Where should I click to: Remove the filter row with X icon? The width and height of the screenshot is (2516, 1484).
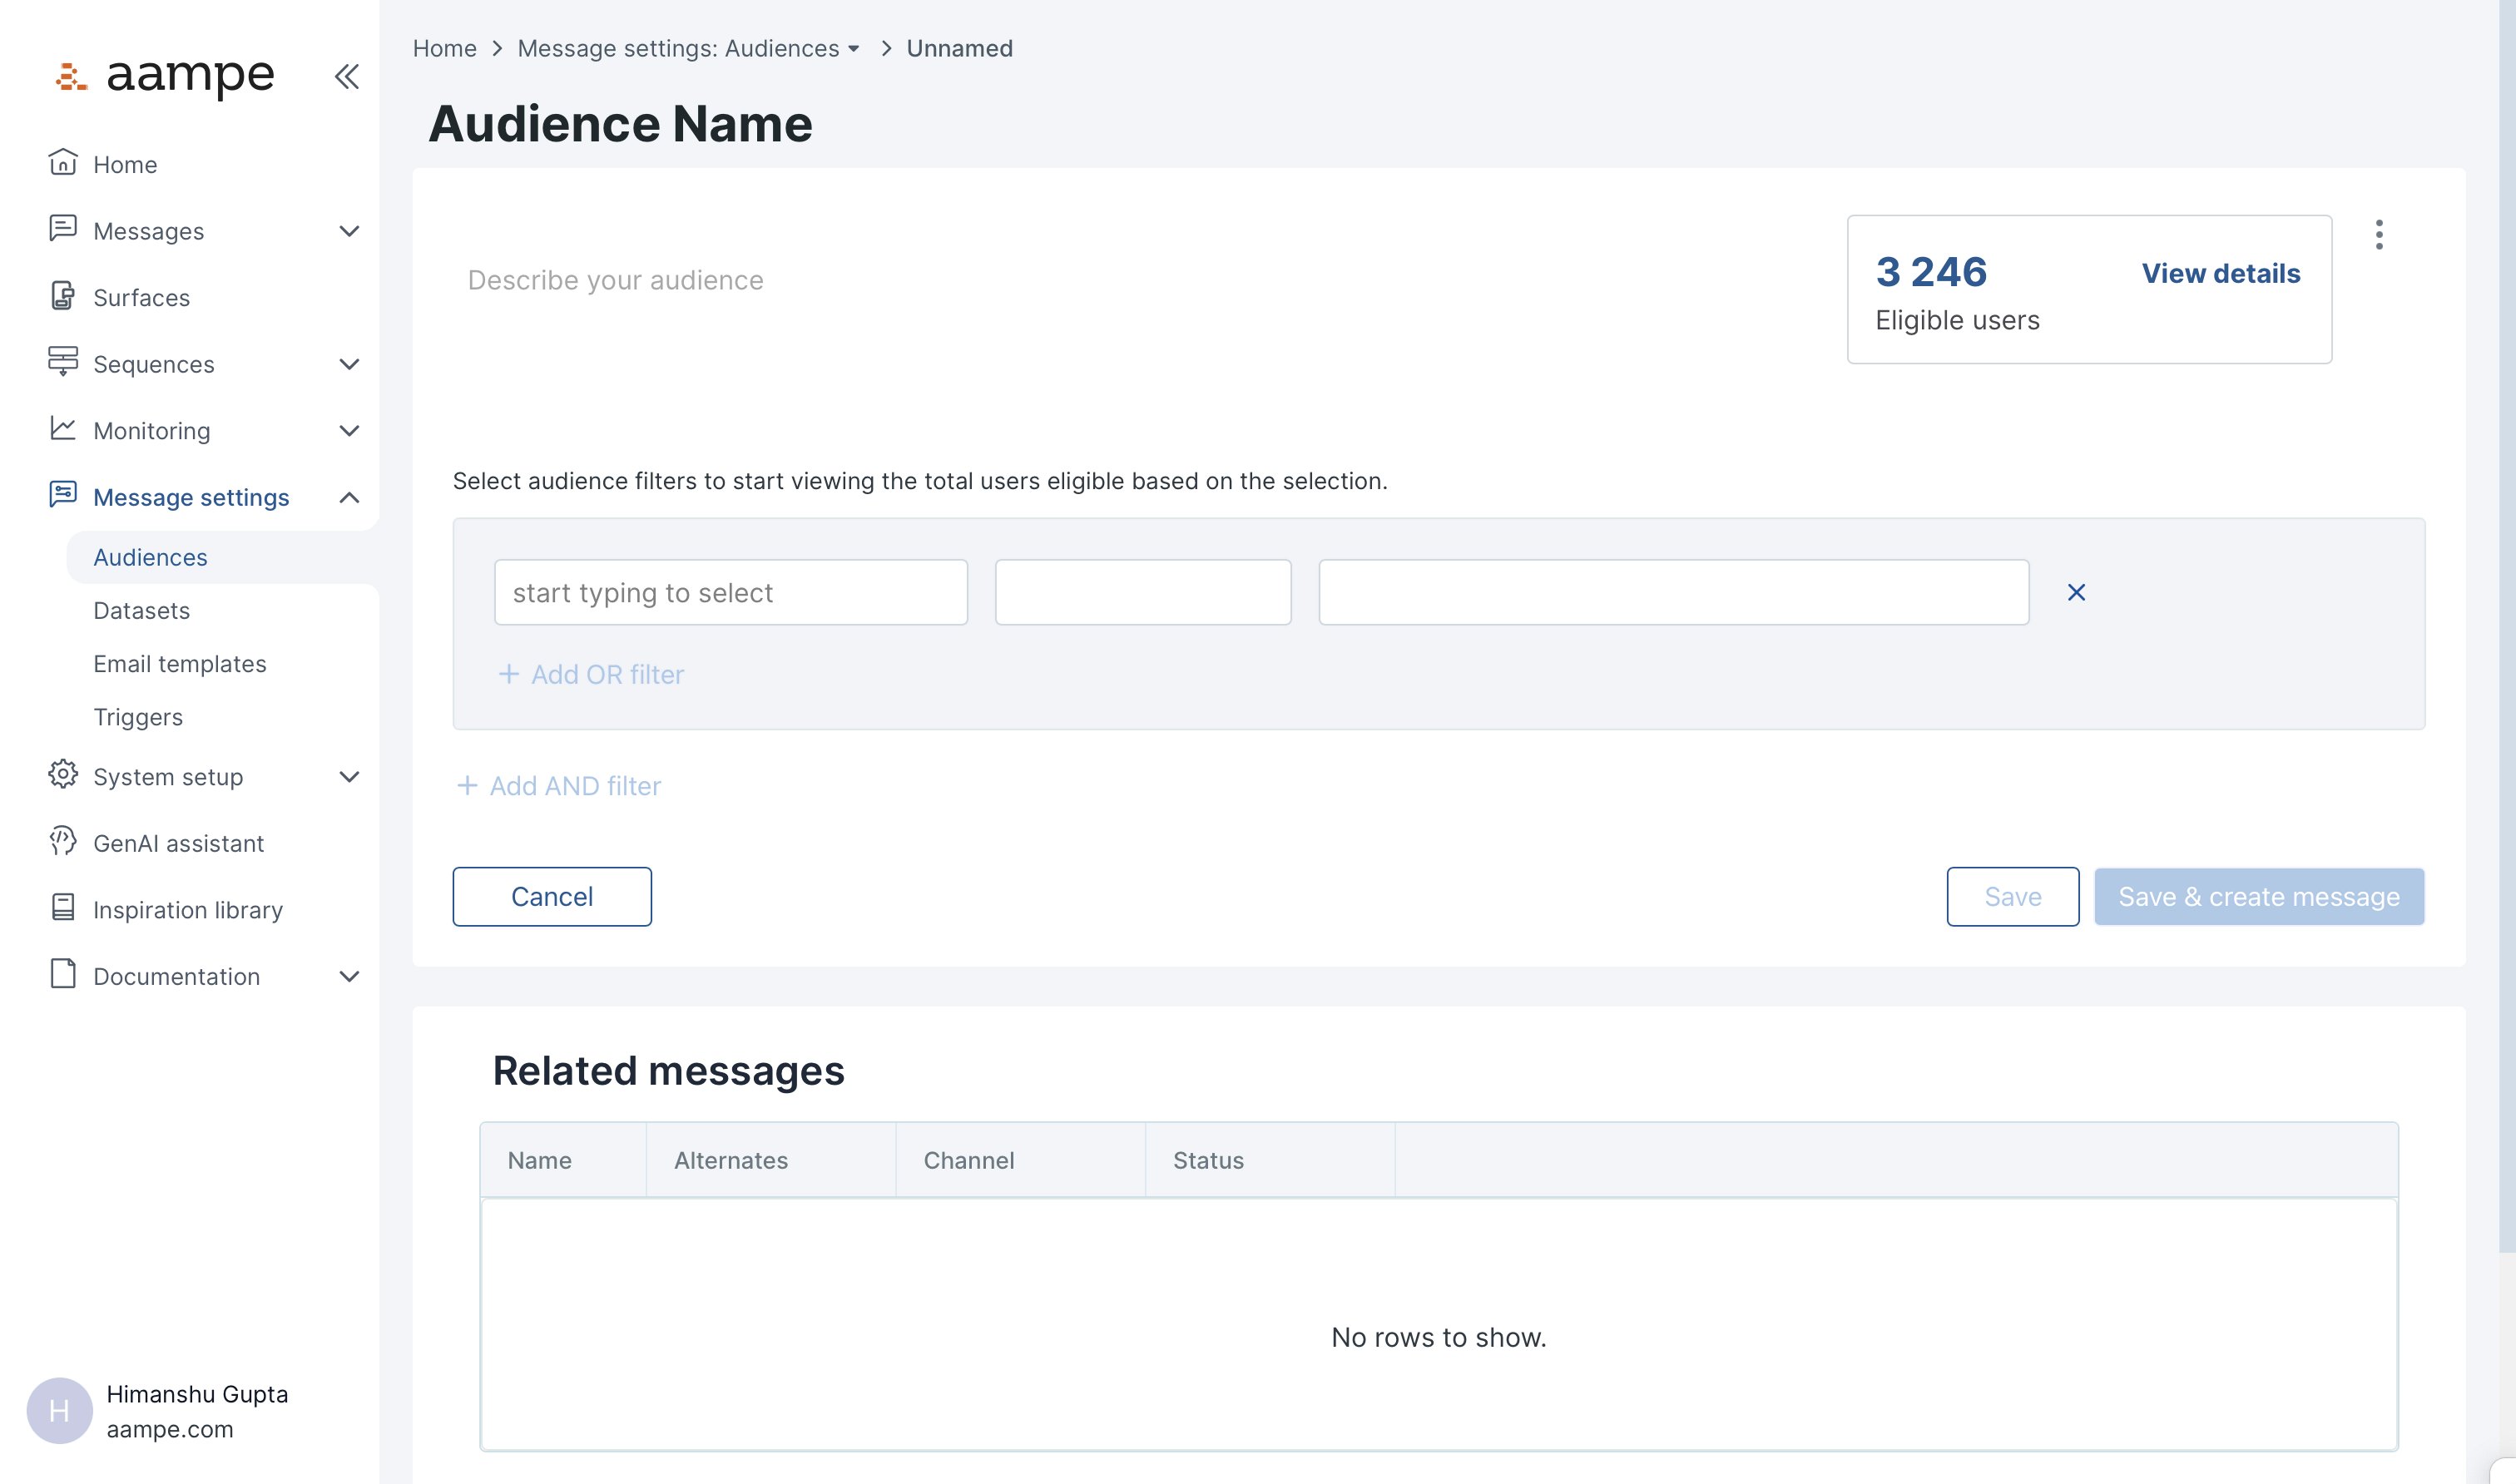tap(2076, 593)
